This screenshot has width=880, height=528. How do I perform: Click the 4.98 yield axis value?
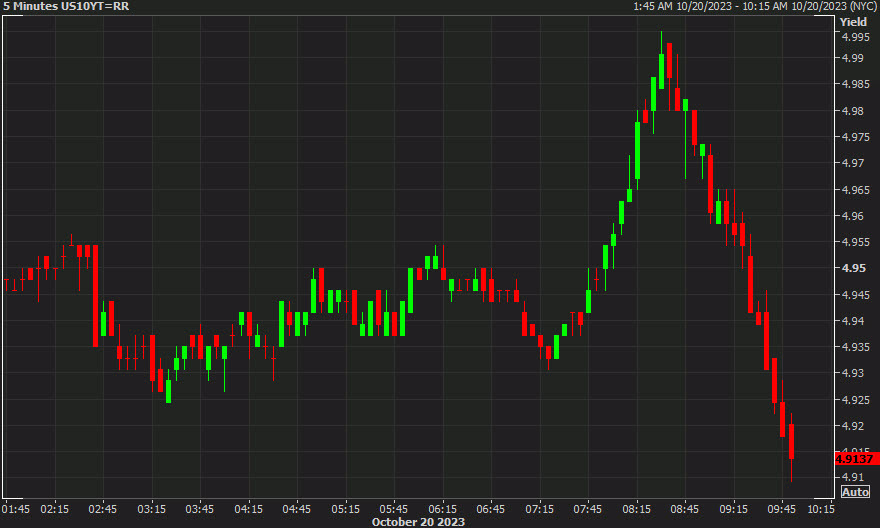[x=852, y=111]
